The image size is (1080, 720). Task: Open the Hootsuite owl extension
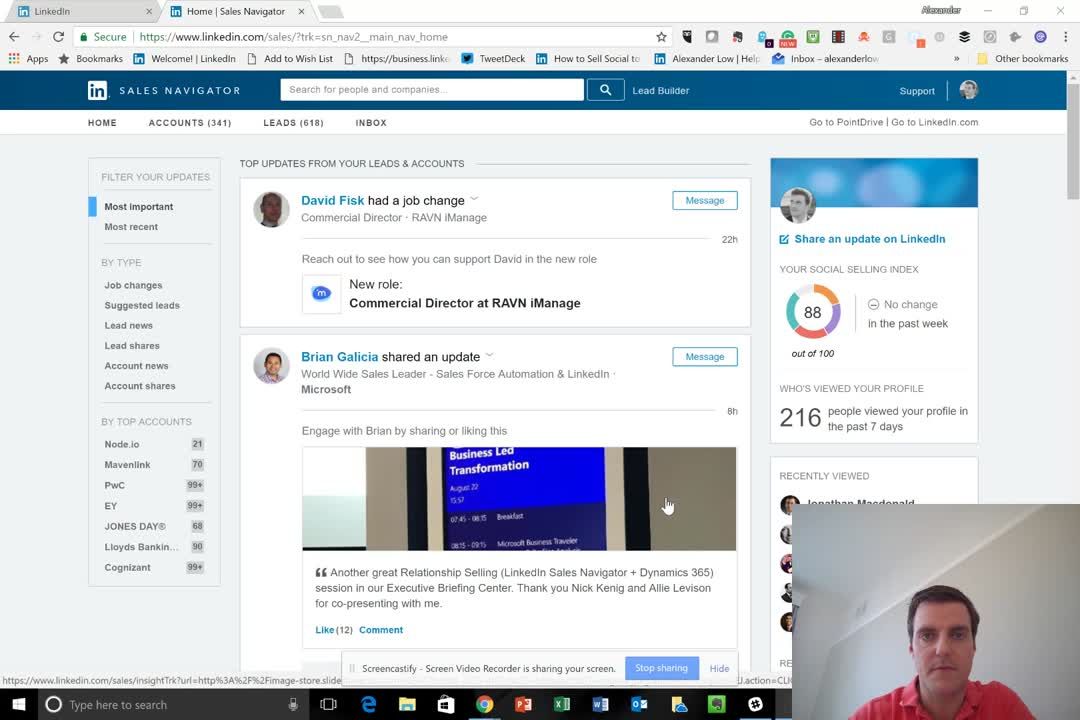point(687,37)
